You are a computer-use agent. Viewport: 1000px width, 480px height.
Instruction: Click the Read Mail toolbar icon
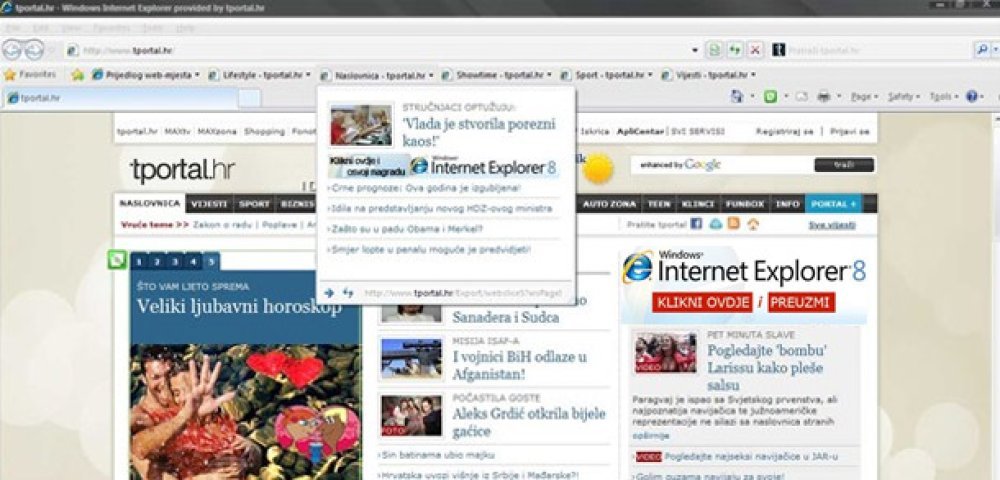point(802,97)
